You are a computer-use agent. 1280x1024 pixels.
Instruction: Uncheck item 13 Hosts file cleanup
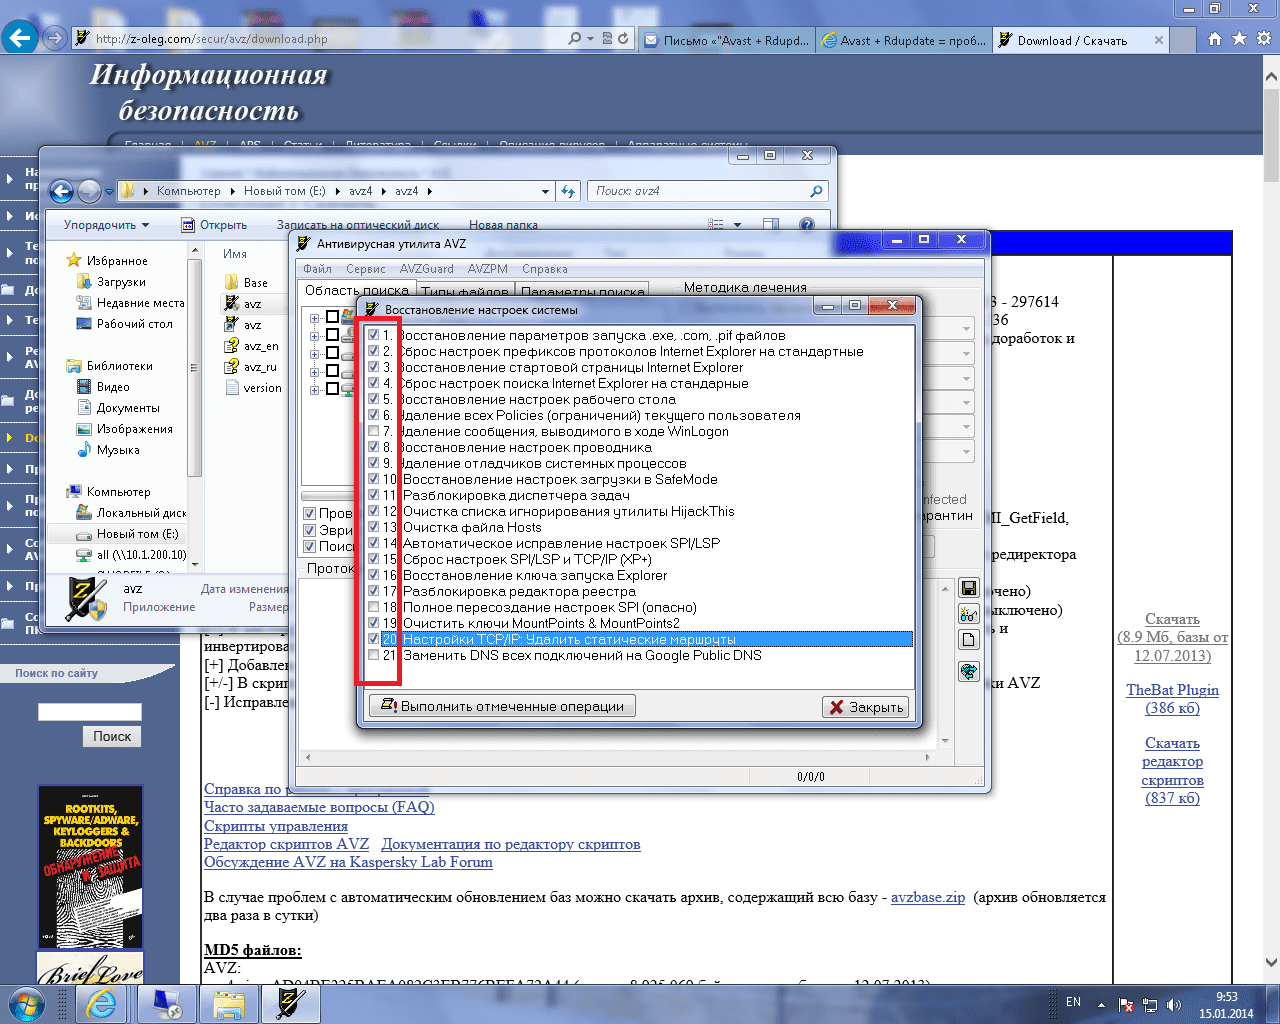coord(374,527)
